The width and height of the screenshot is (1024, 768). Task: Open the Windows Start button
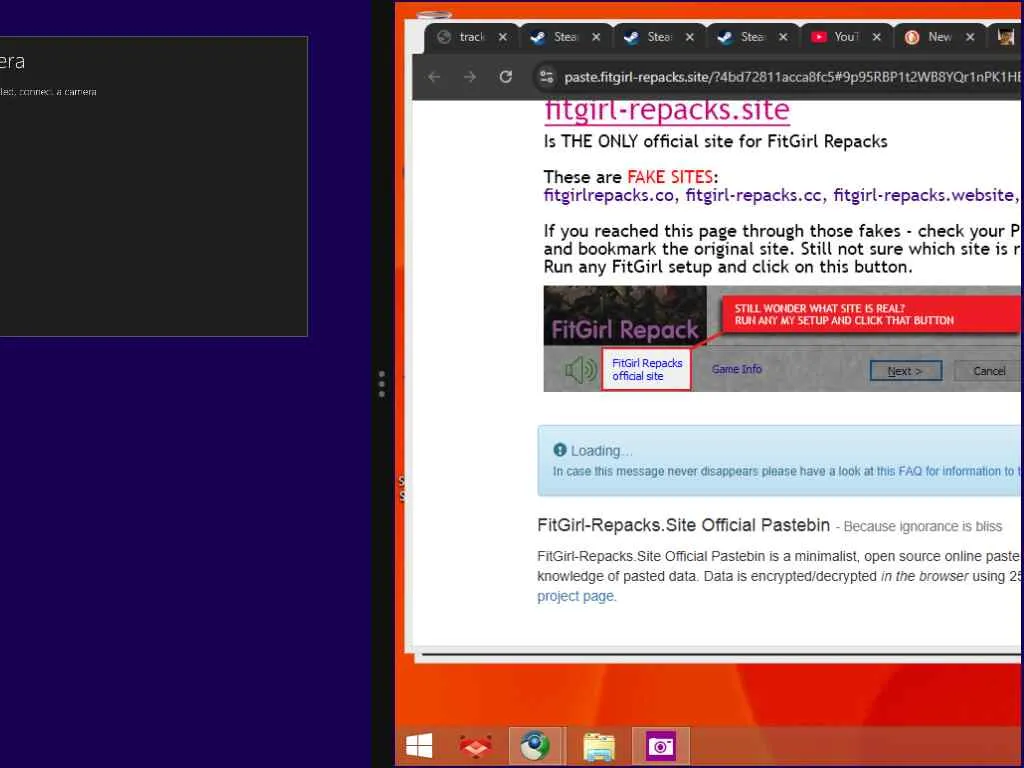point(419,745)
